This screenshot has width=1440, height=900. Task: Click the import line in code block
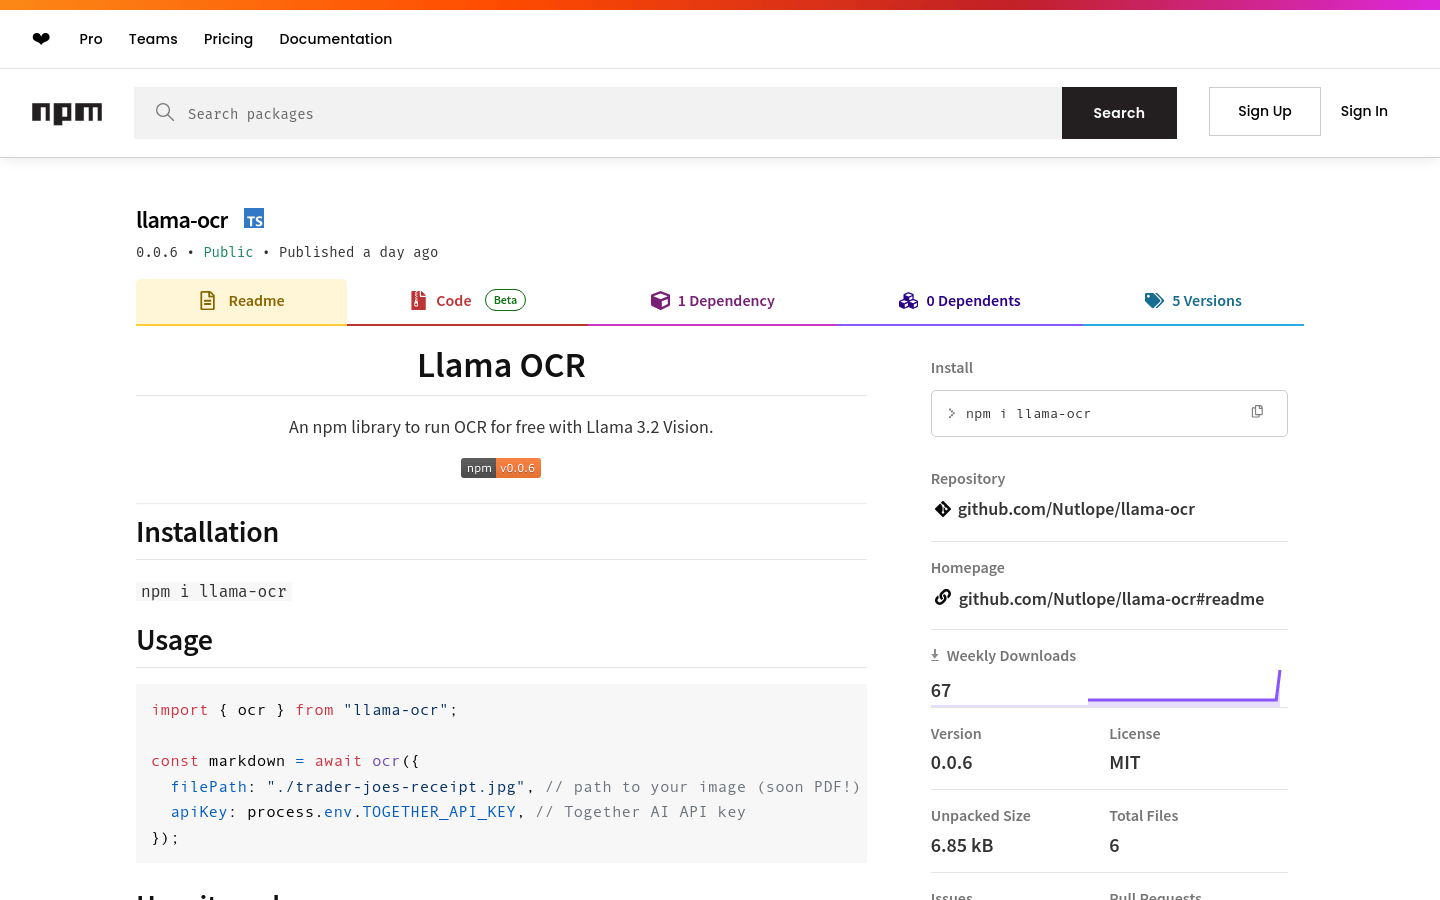[304, 710]
